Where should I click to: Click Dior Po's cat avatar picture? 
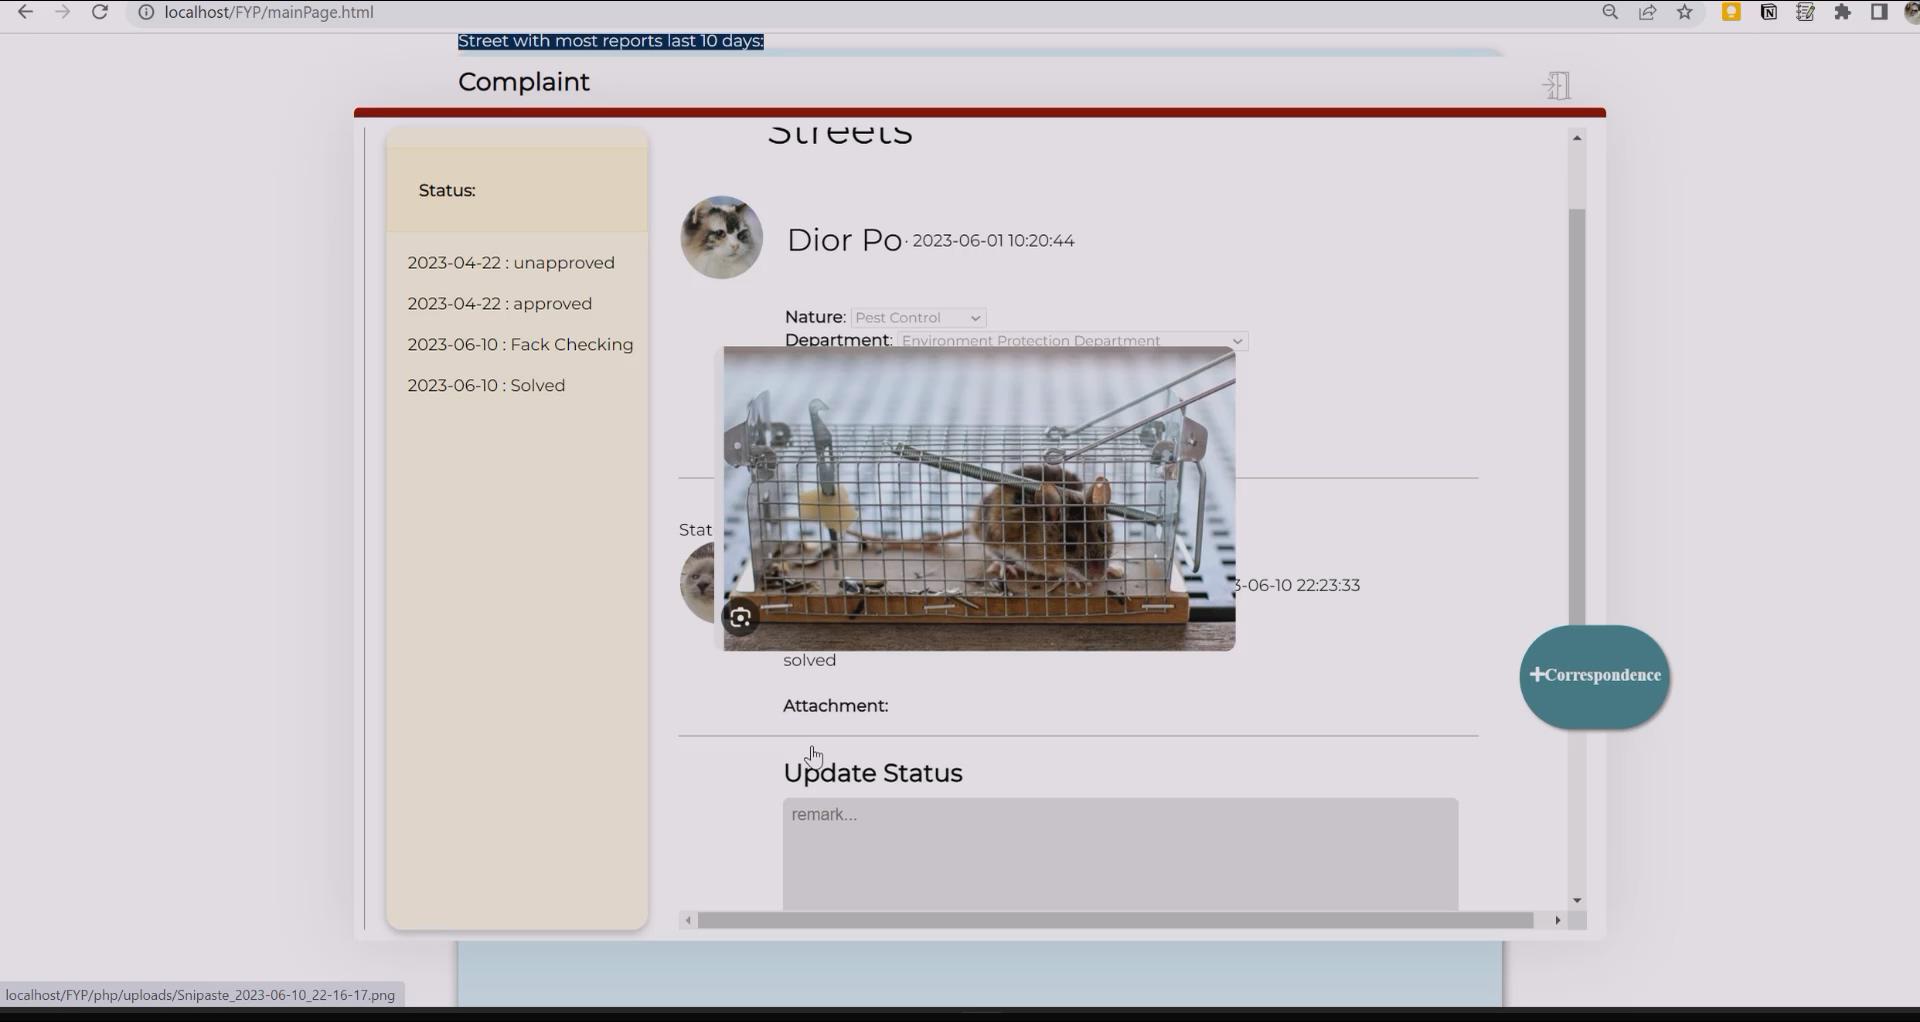coord(721,238)
